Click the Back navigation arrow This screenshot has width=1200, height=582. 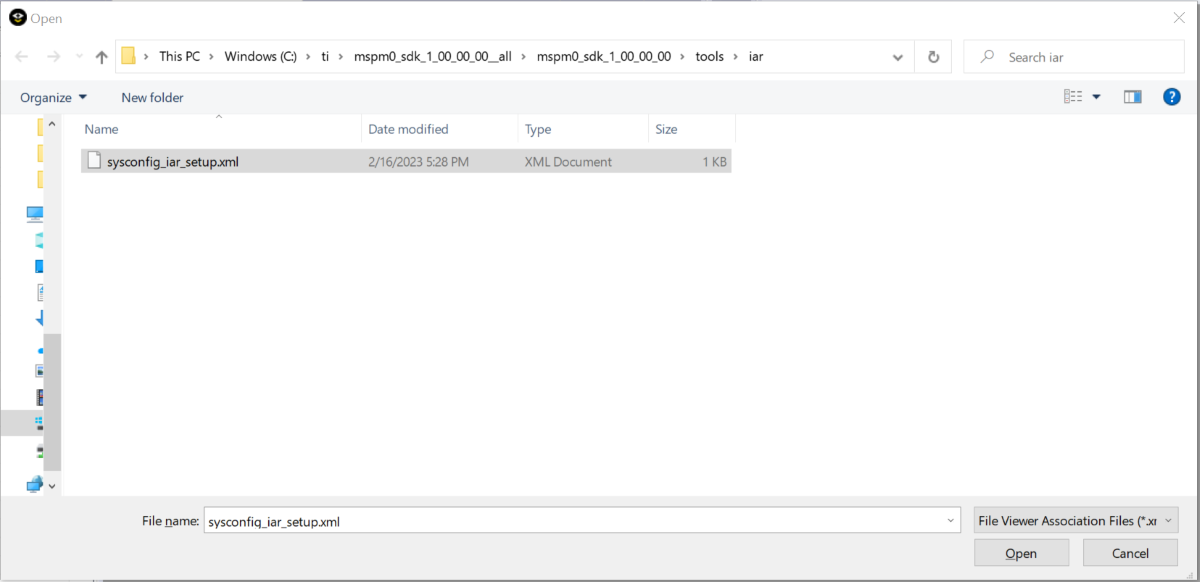[x=22, y=57]
